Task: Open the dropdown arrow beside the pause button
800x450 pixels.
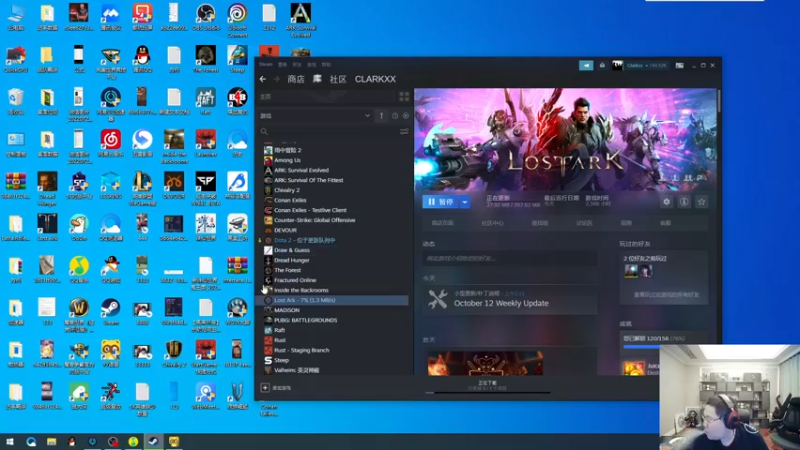Action: 464,202
